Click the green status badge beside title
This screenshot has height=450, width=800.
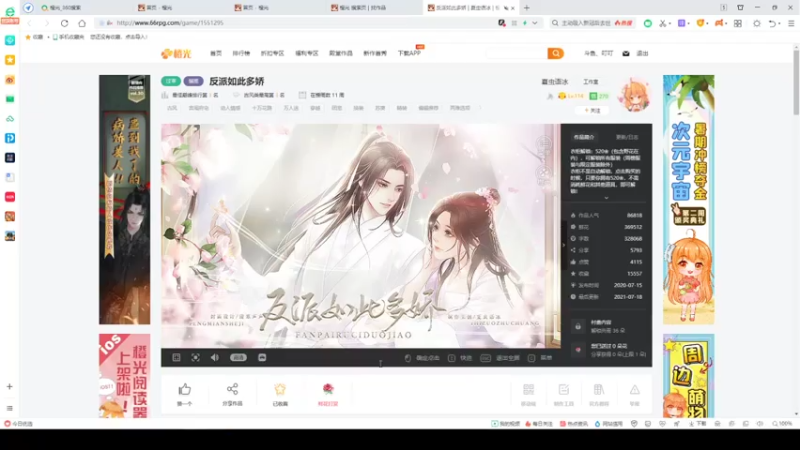point(171,81)
